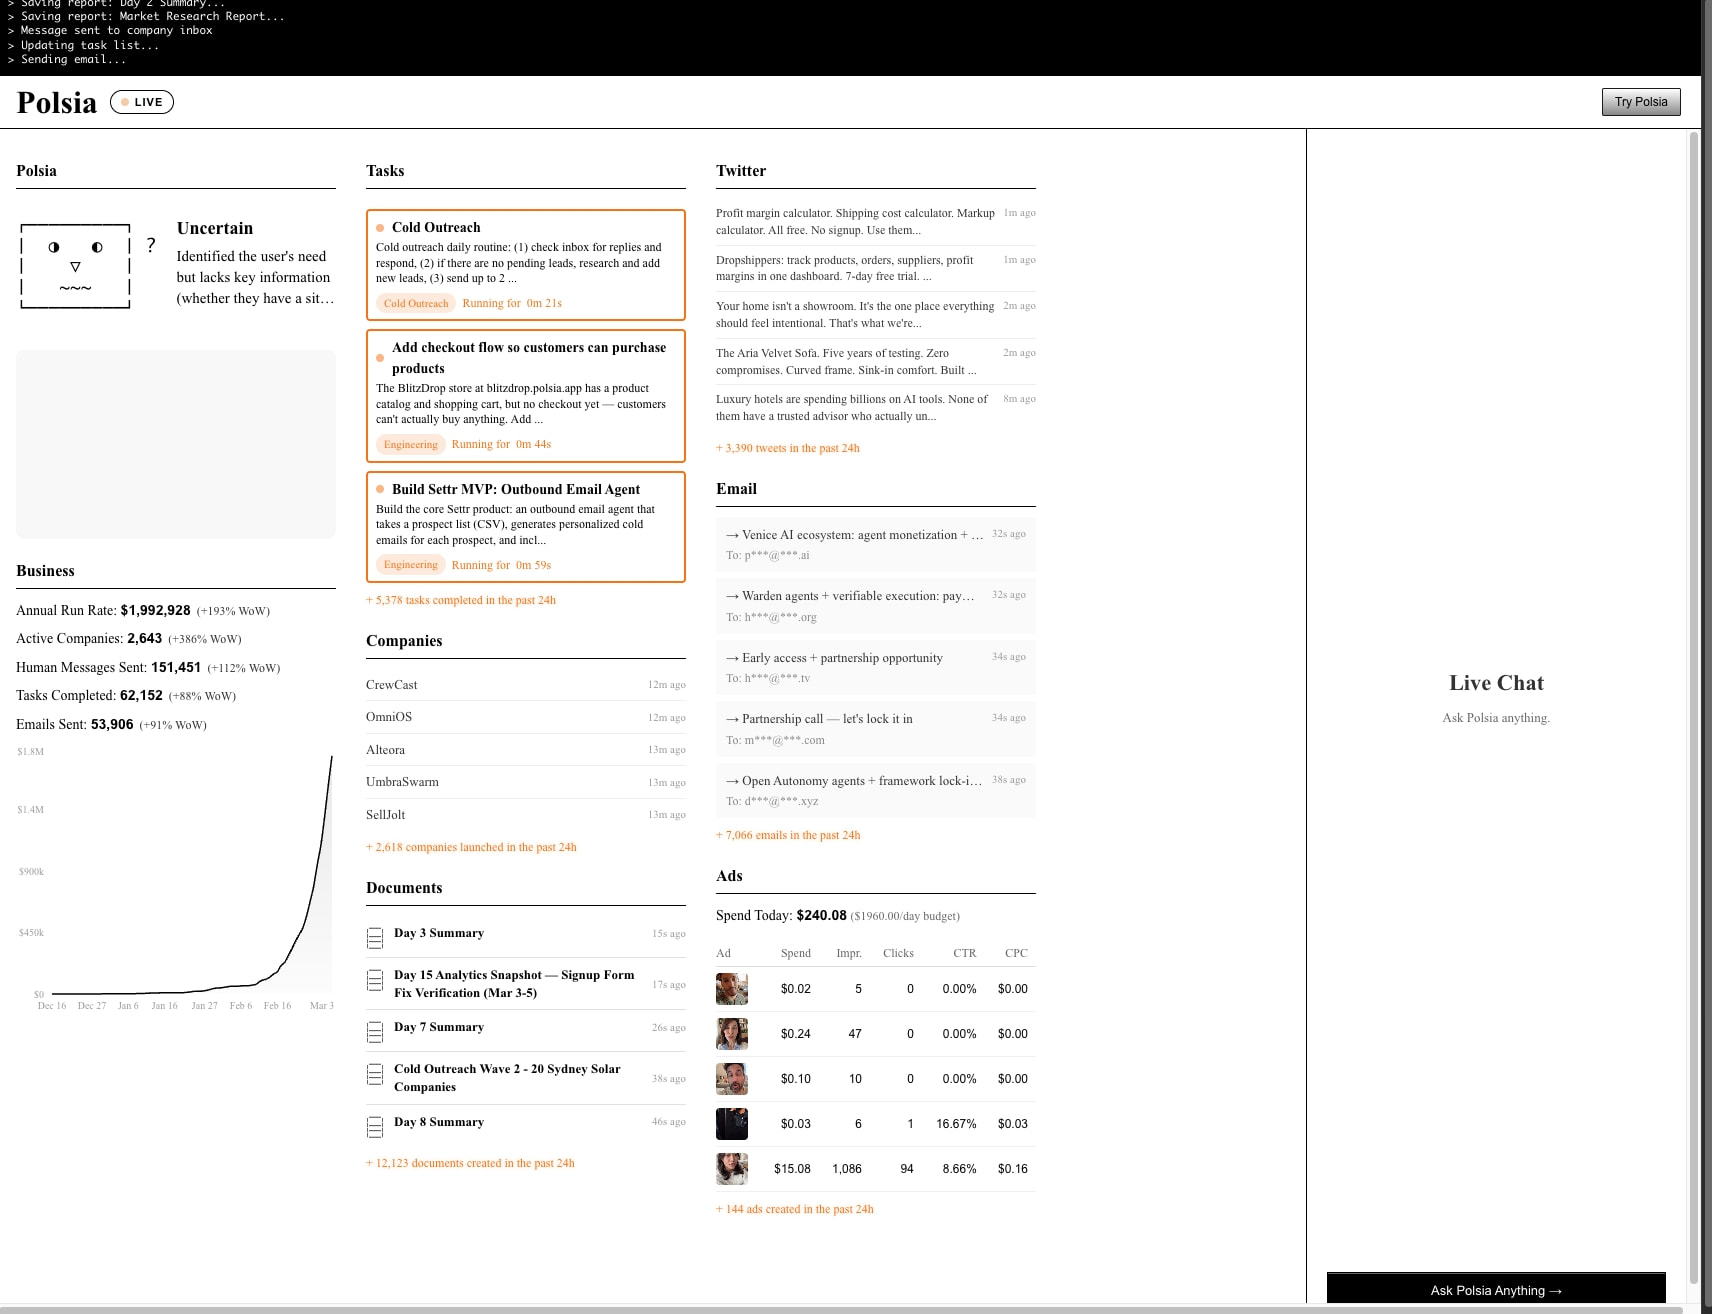This screenshot has height=1314, width=1712.
Task: Click the status dot on Build Settr MVP task
Action: (380, 489)
